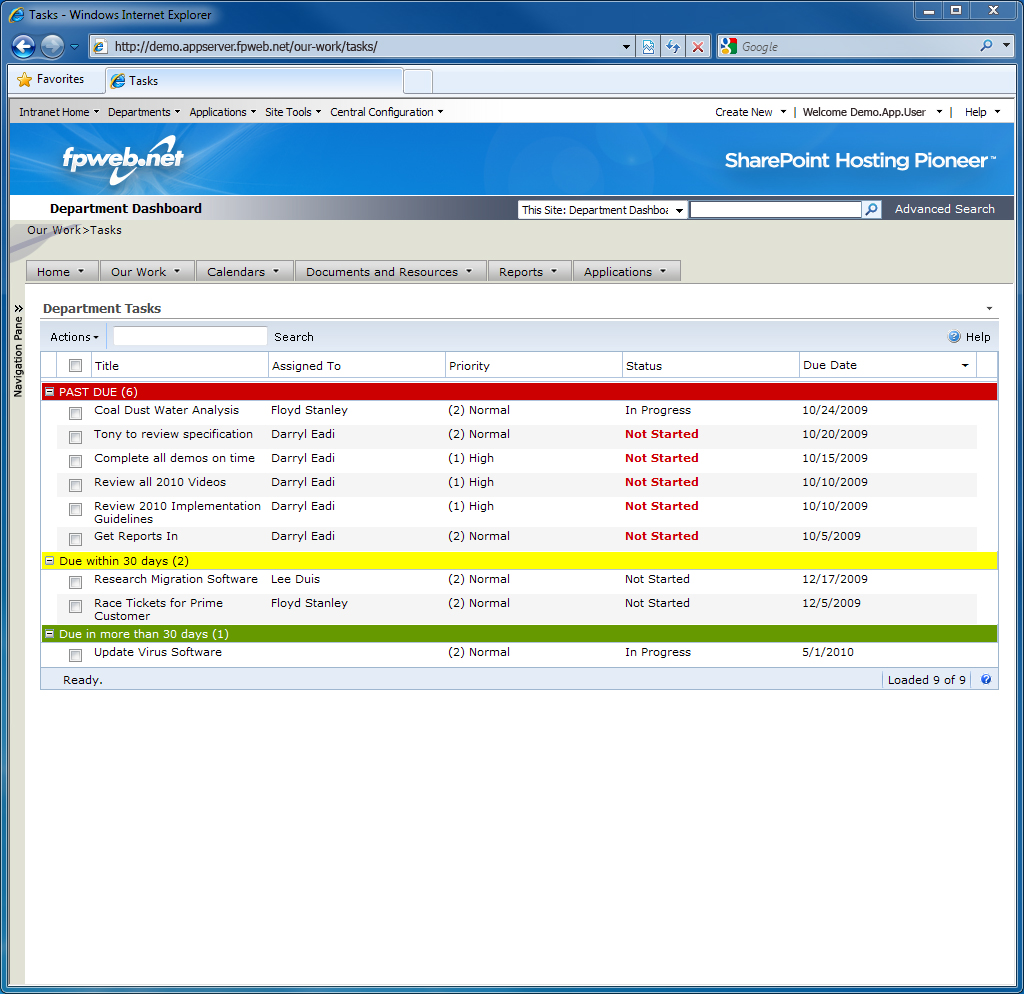Expand the Navigation Pane chevron icon
The image size is (1024, 994).
18,309
